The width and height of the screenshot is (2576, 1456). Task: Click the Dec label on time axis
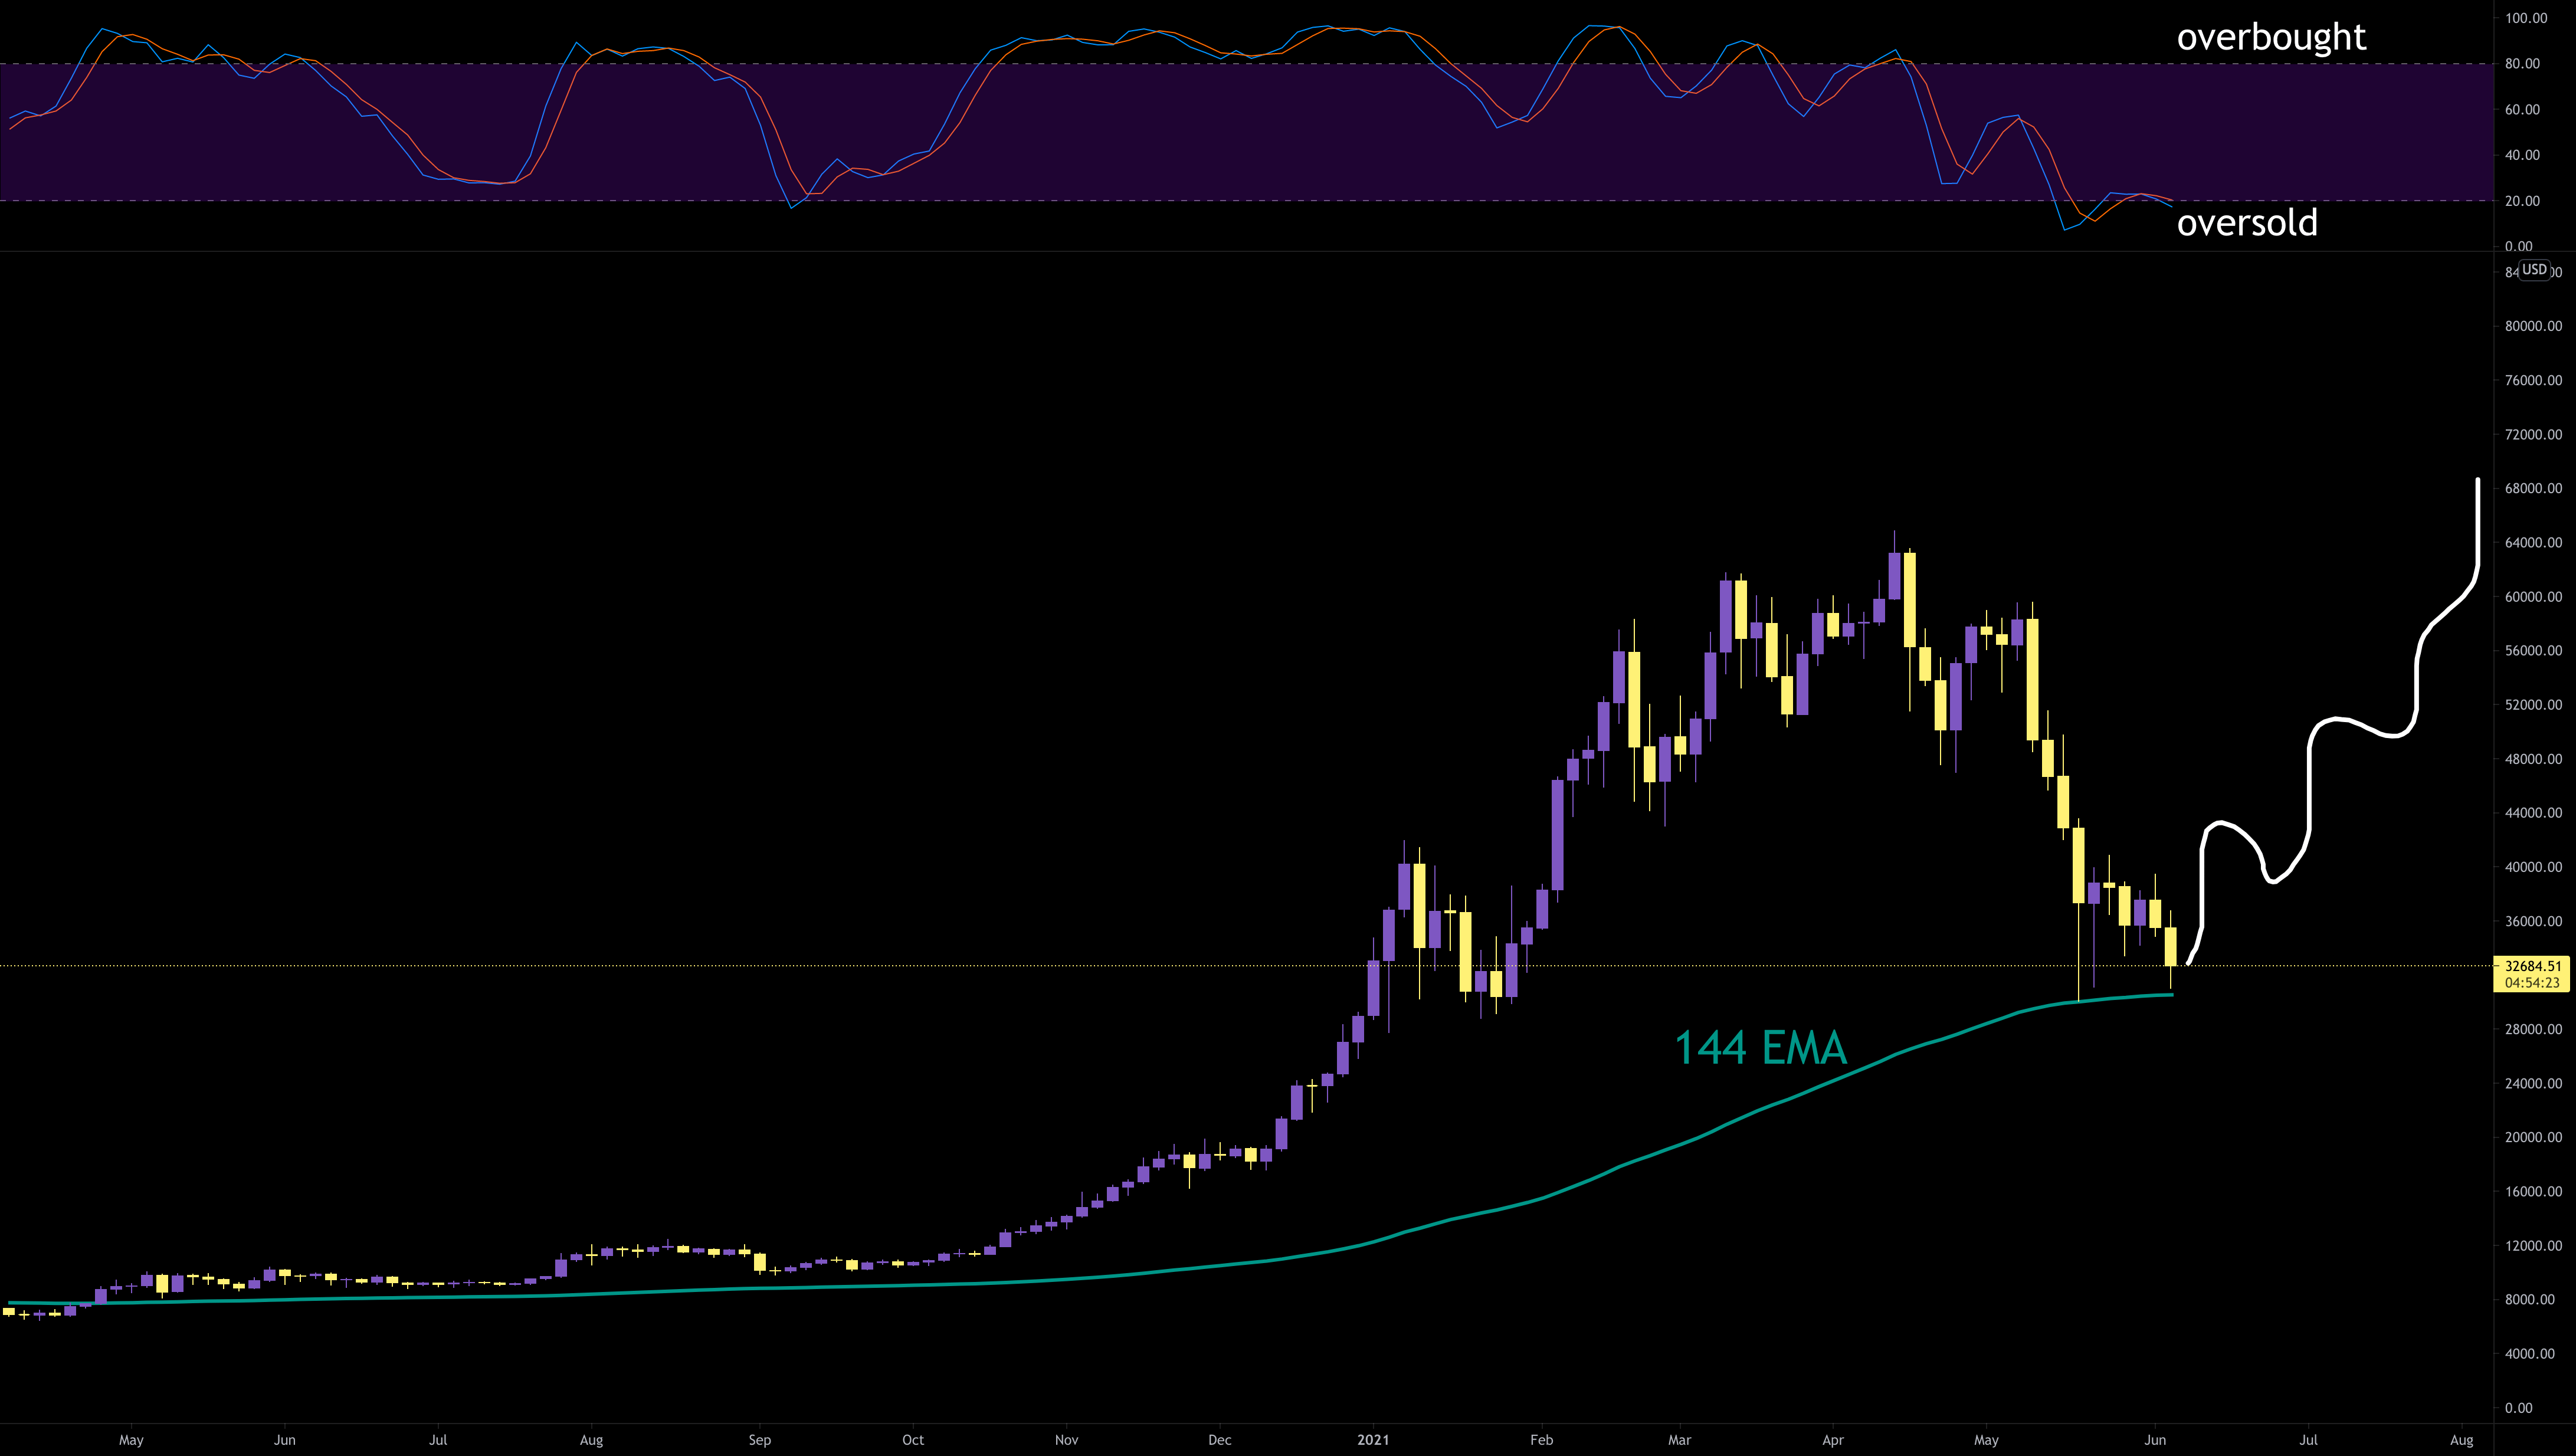tap(1220, 1440)
